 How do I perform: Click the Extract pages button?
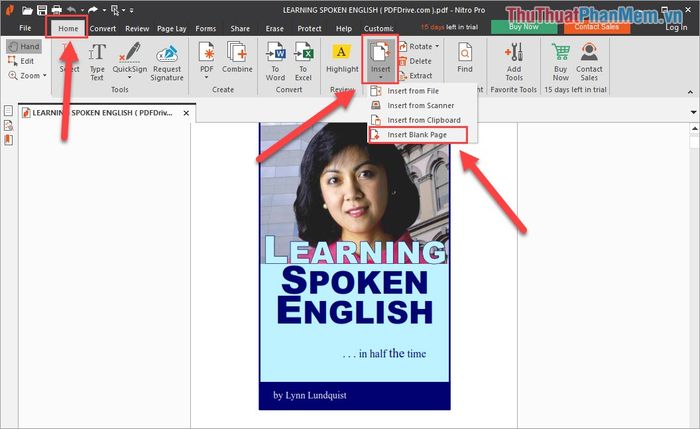point(416,76)
